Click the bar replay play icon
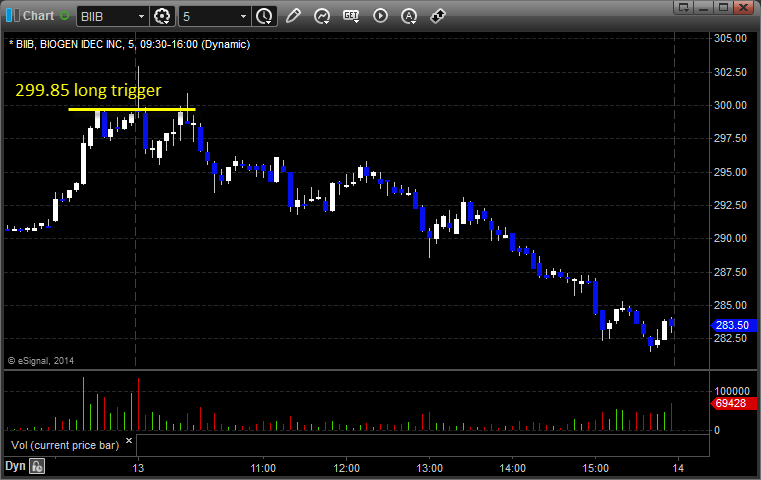The height and width of the screenshot is (480, 761). pyautogui.click(x=380, y=16)
